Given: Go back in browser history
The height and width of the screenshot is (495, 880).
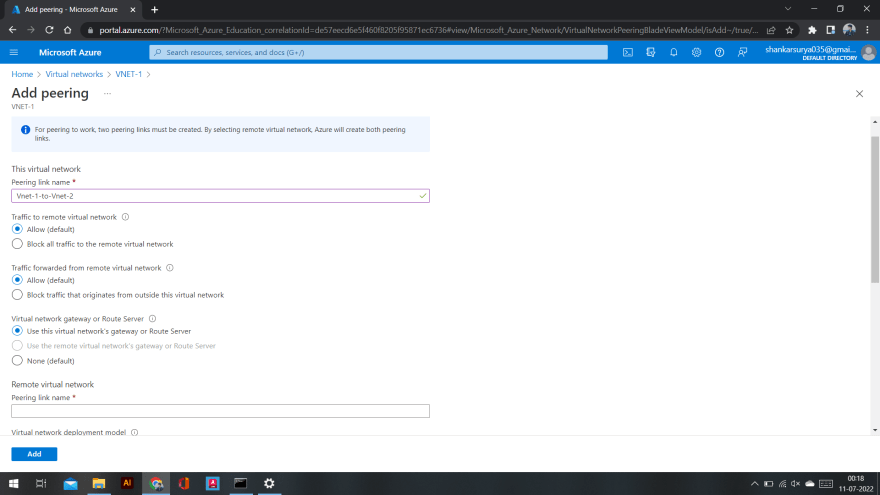Looking at the screenshot, I should [13, 30].
